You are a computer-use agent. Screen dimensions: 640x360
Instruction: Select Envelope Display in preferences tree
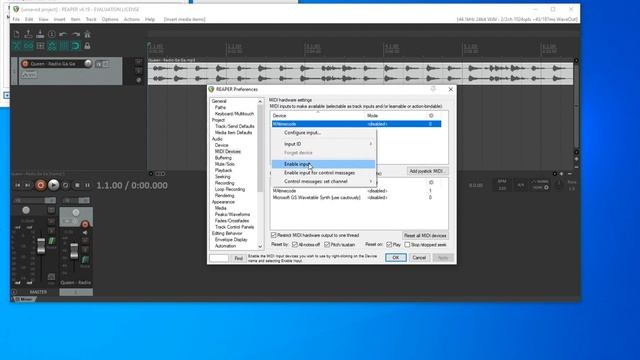point(231,240)
